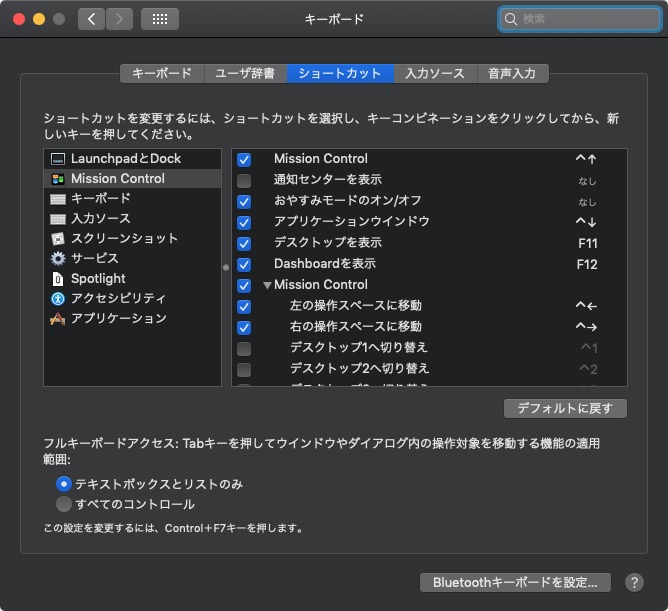Click the F12 shortcut key value
This screenshot has width=668, height=611.
pos(587,264)
